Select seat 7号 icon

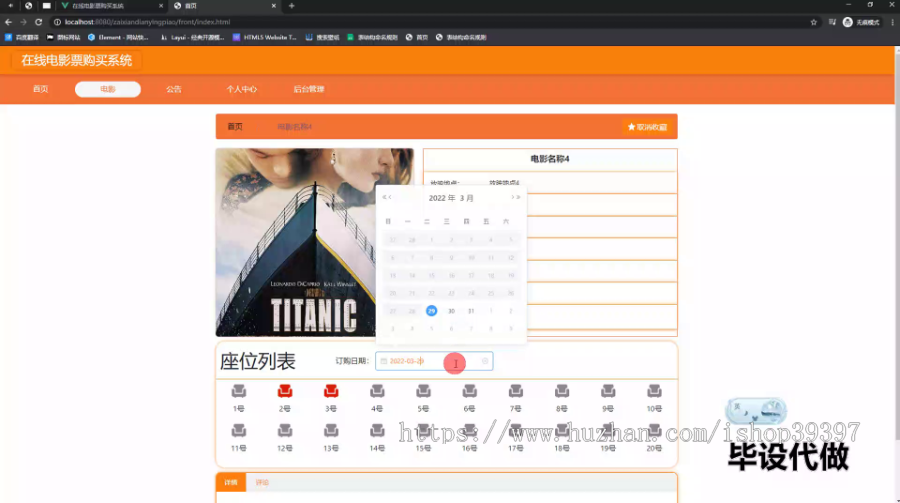[x=515, y=391]
